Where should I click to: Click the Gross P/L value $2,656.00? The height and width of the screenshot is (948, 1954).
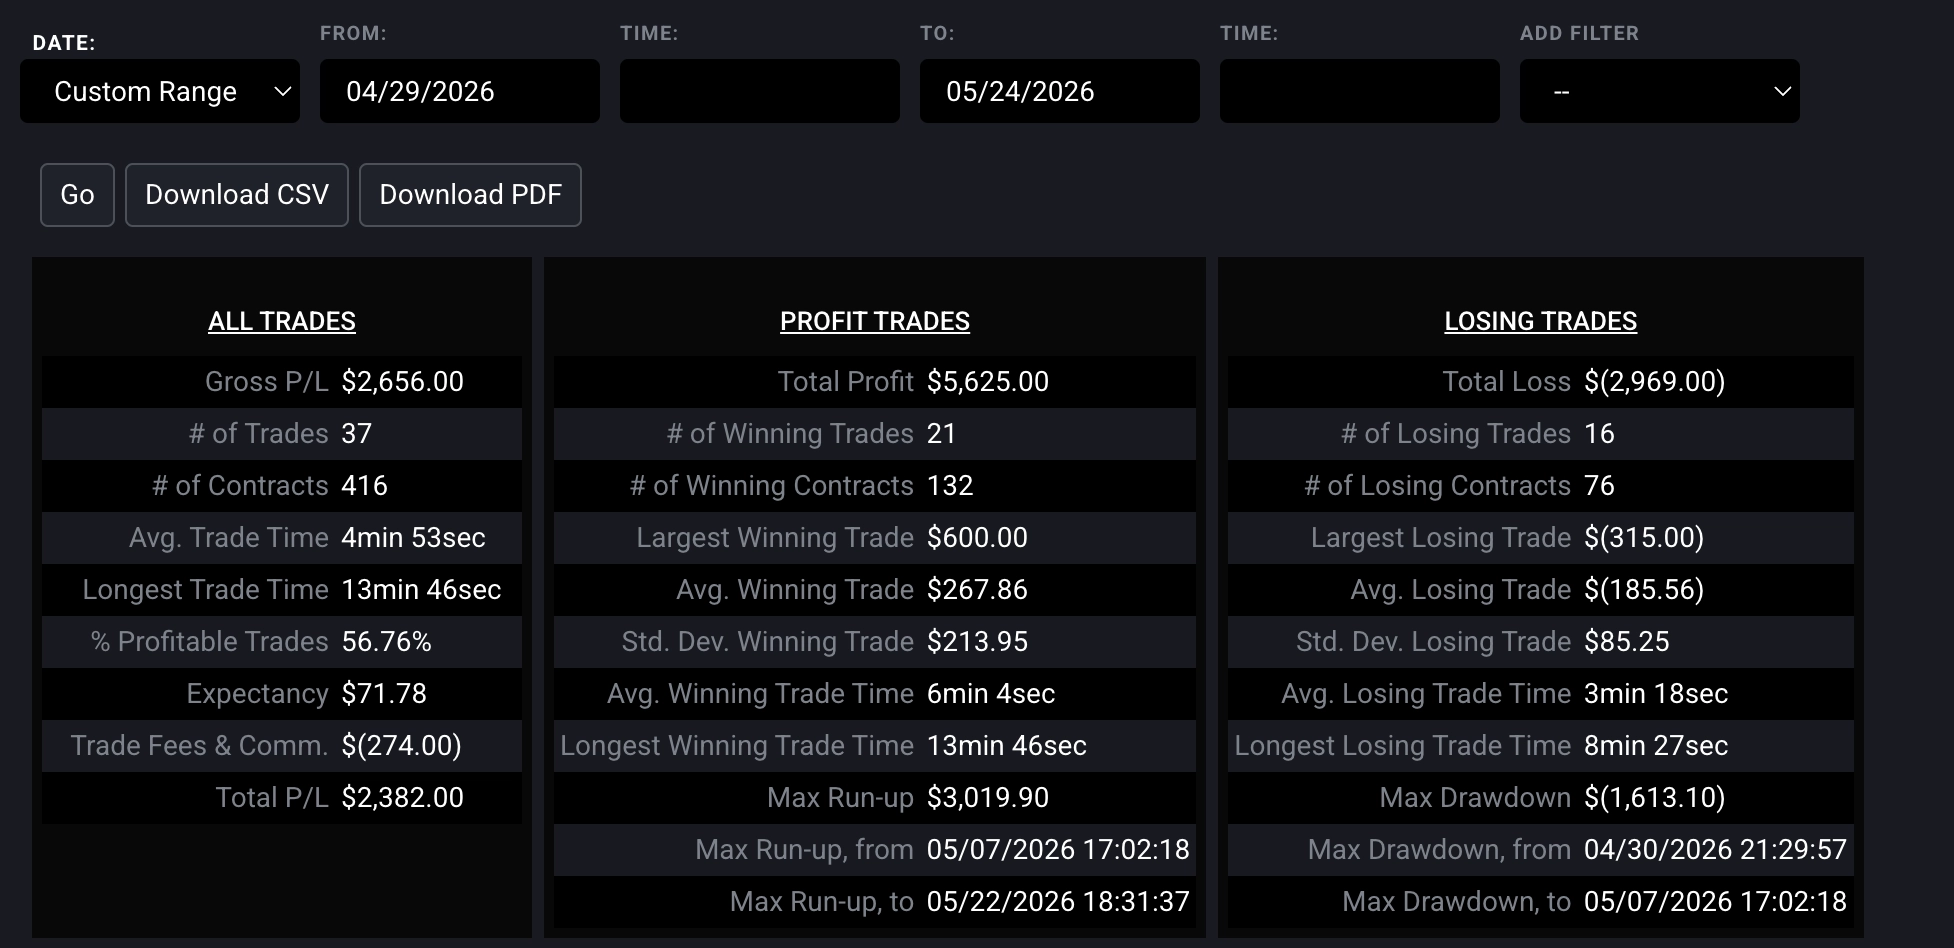coord(403,382)
